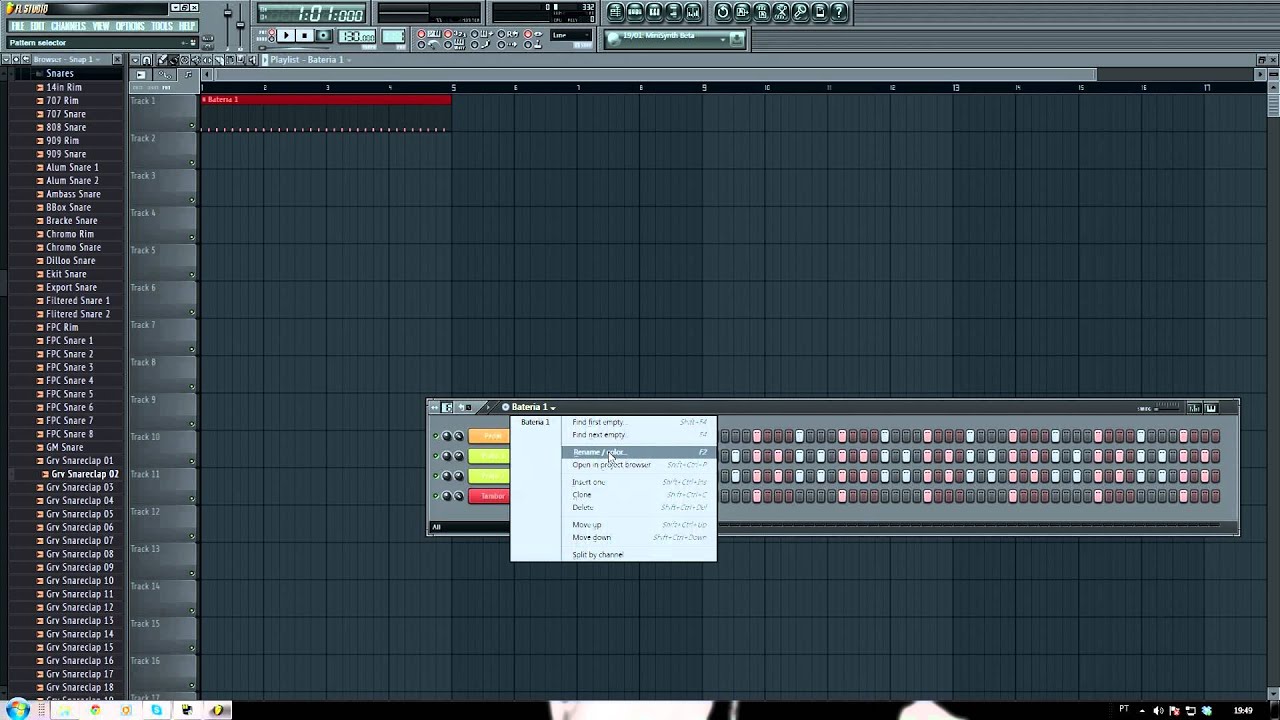Select 'Open in project browser' menu entry
The image size is (1280, 720).
click(637, 465)
